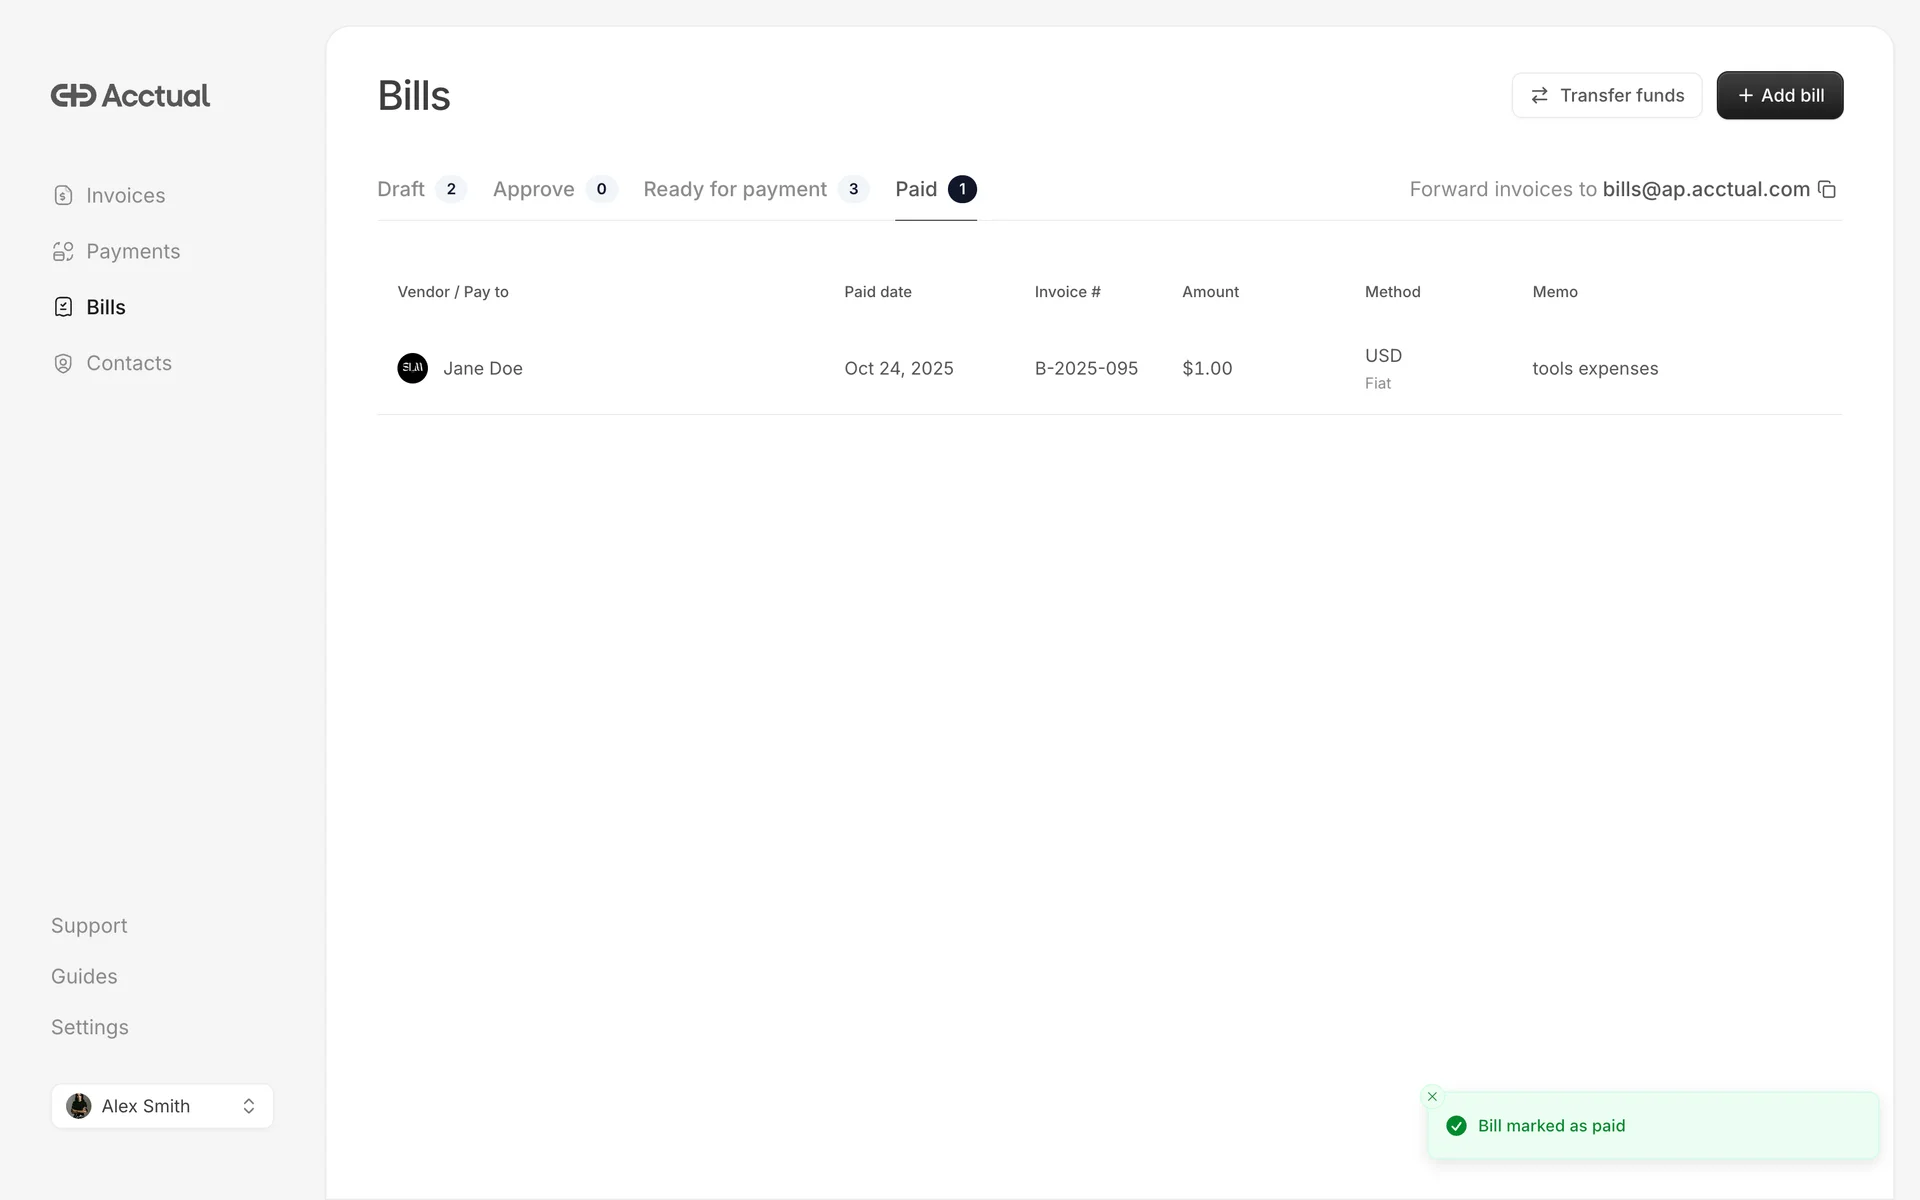Expand the Alex Smith account switcher
Screen dimensions: 1920x1200
(x=249, y=1106)
